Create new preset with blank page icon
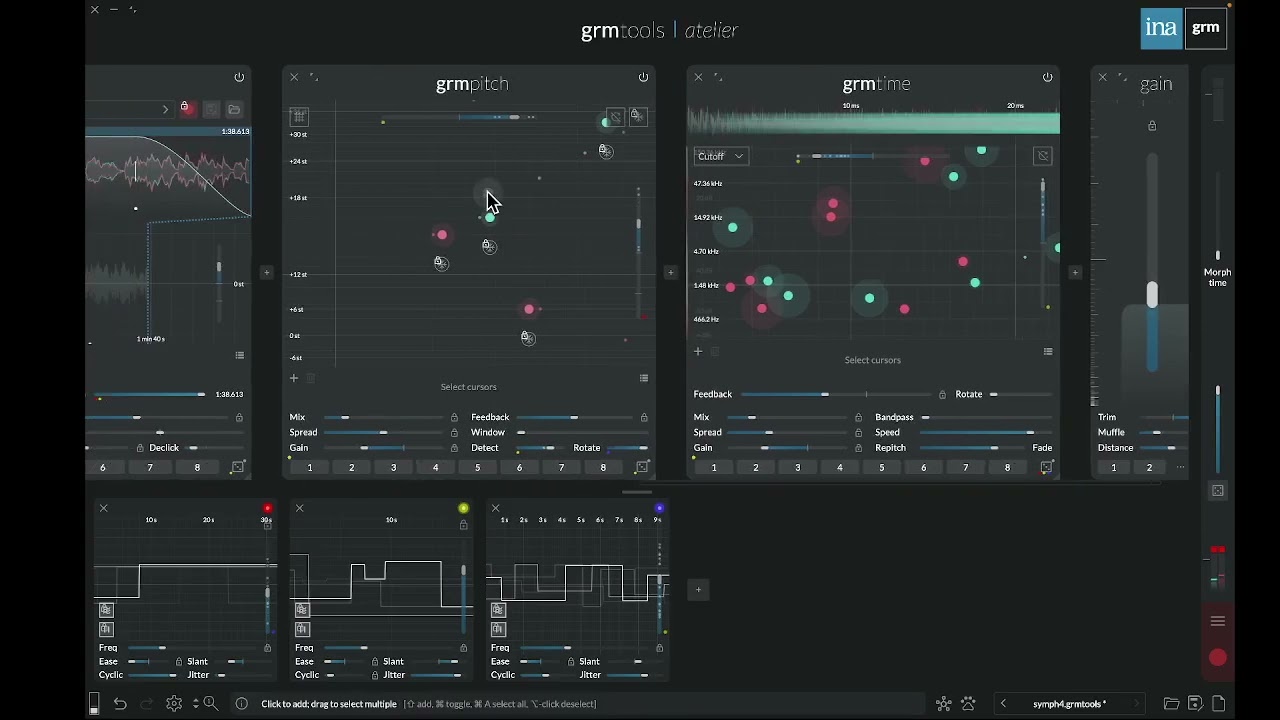 (x=1219, y=704)
